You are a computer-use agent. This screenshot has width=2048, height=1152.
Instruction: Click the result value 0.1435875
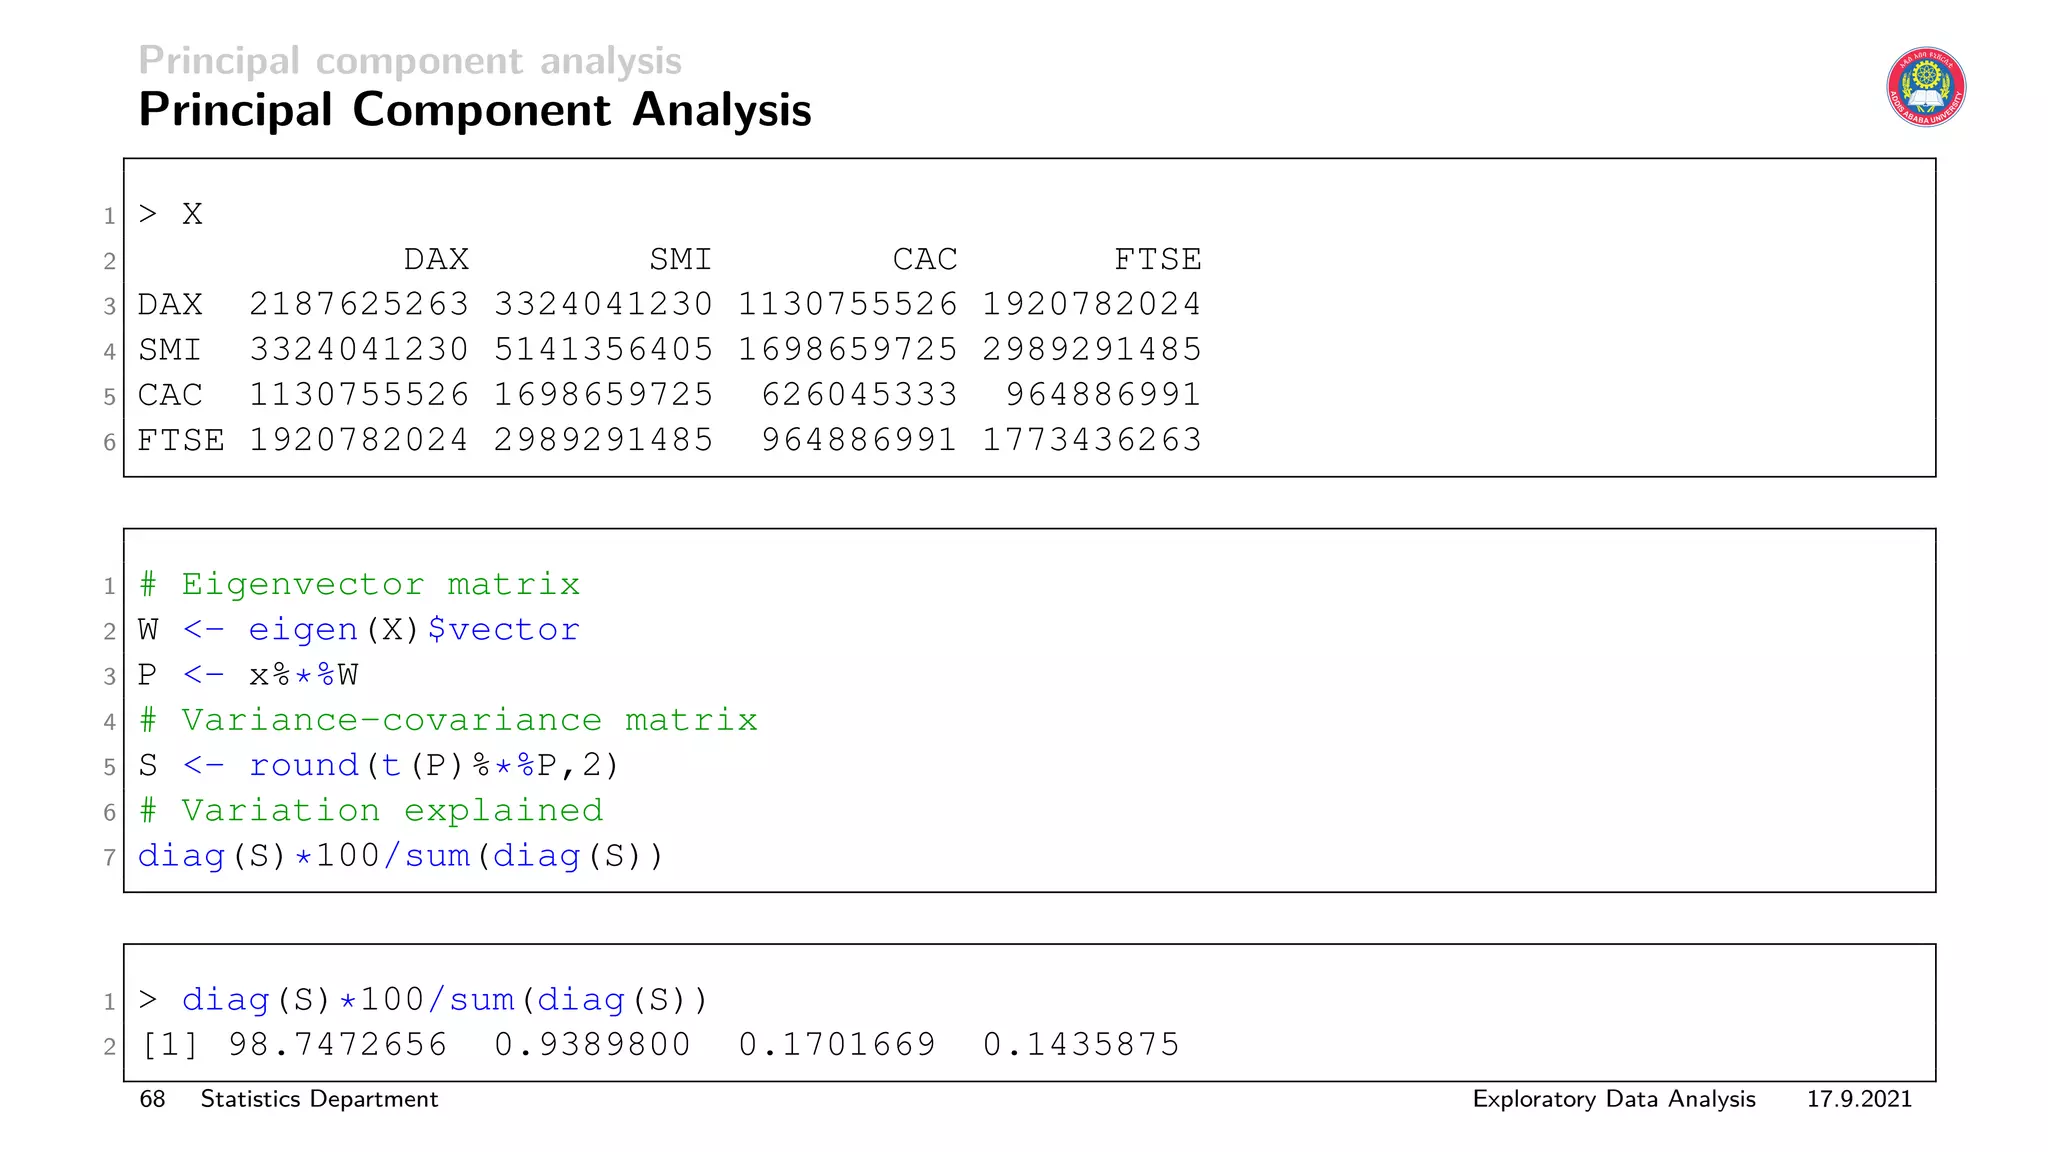coord(1081,1045)
